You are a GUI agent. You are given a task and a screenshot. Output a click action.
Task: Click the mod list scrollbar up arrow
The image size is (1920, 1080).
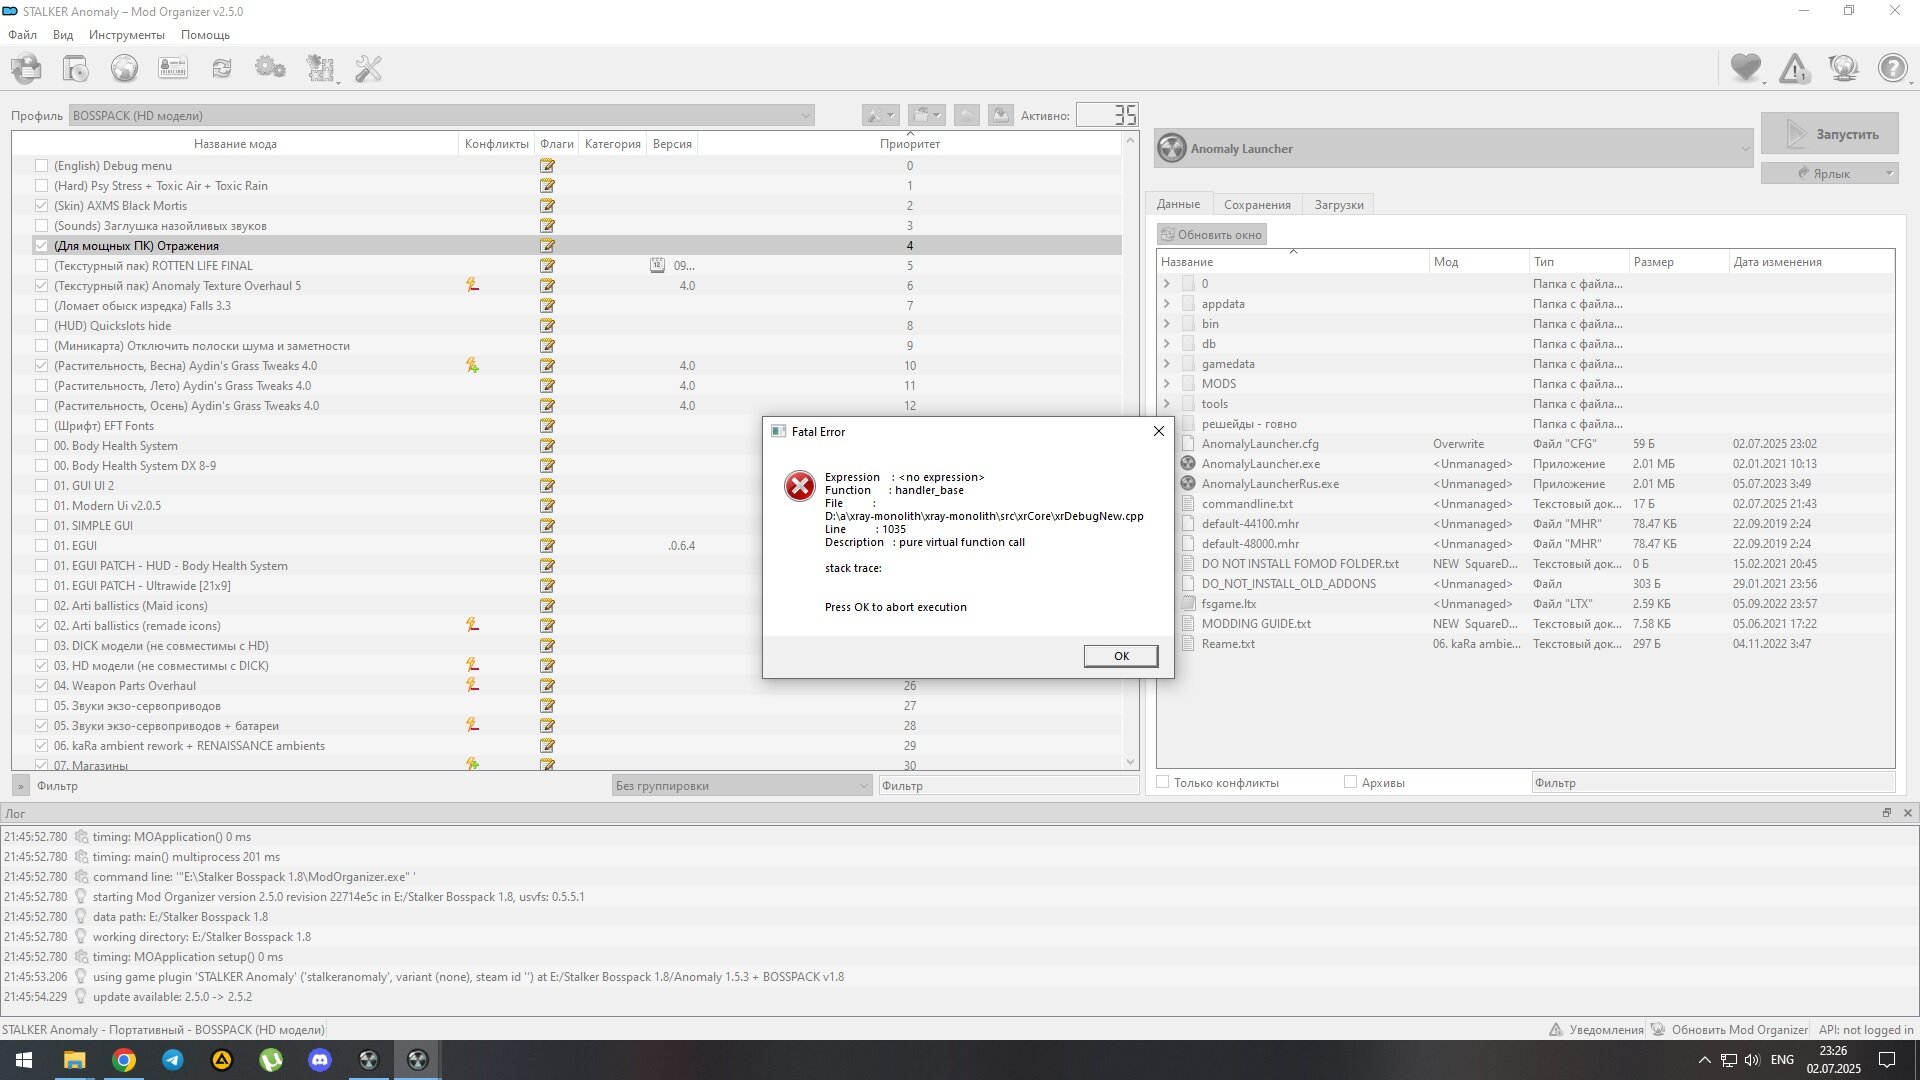coord(1131,140)
